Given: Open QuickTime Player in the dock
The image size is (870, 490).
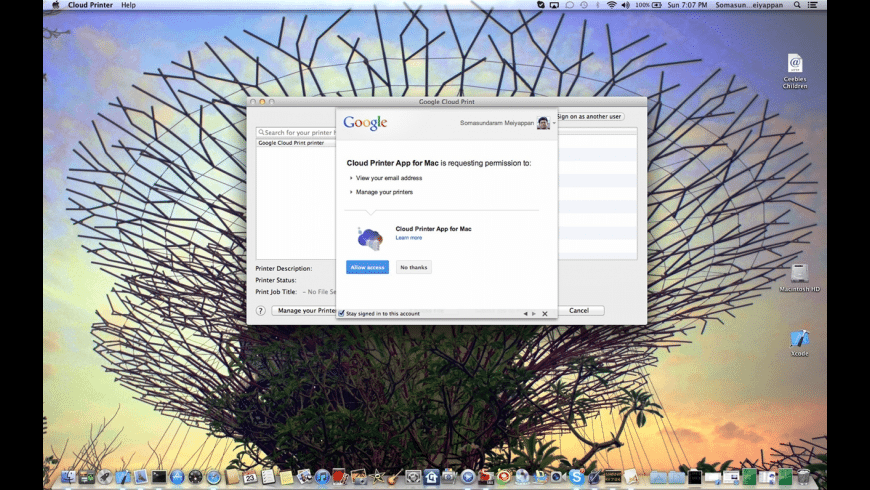Looking at the screenshot, I should 467,476.
